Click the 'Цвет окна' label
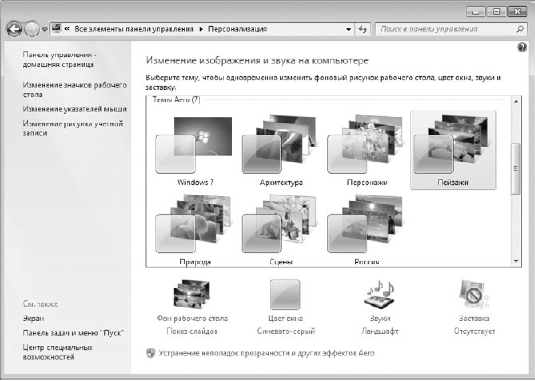This screenshot has width=535, height=381. [x=286, y=318]
